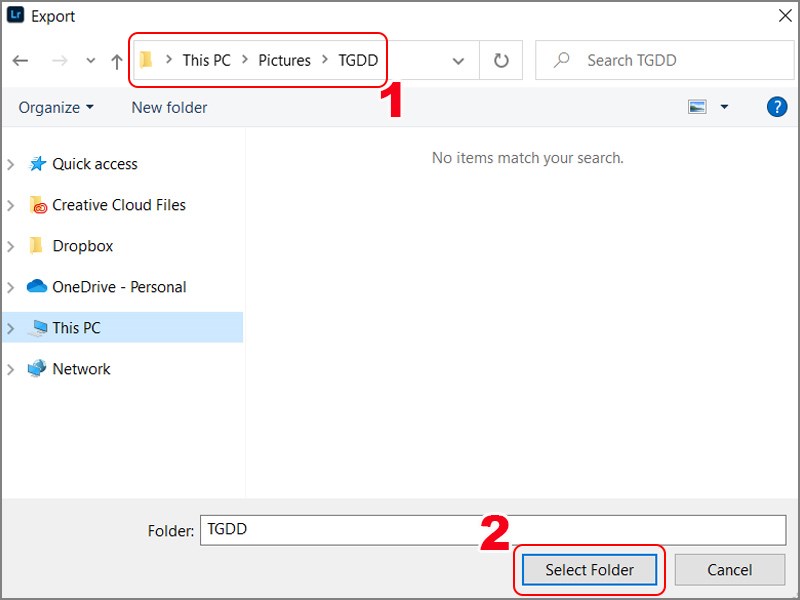
Task: Click the Lightroom icon in title bar
Action: click(x=15, y=15)
